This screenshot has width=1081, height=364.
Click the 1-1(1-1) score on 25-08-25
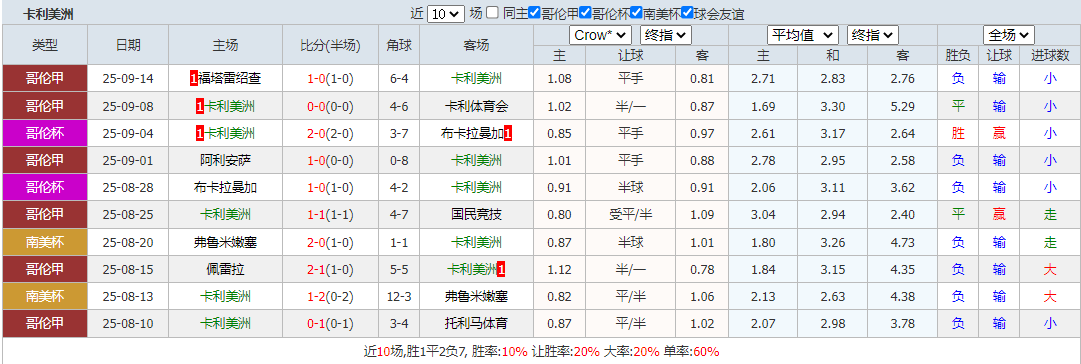pos(330,214)
